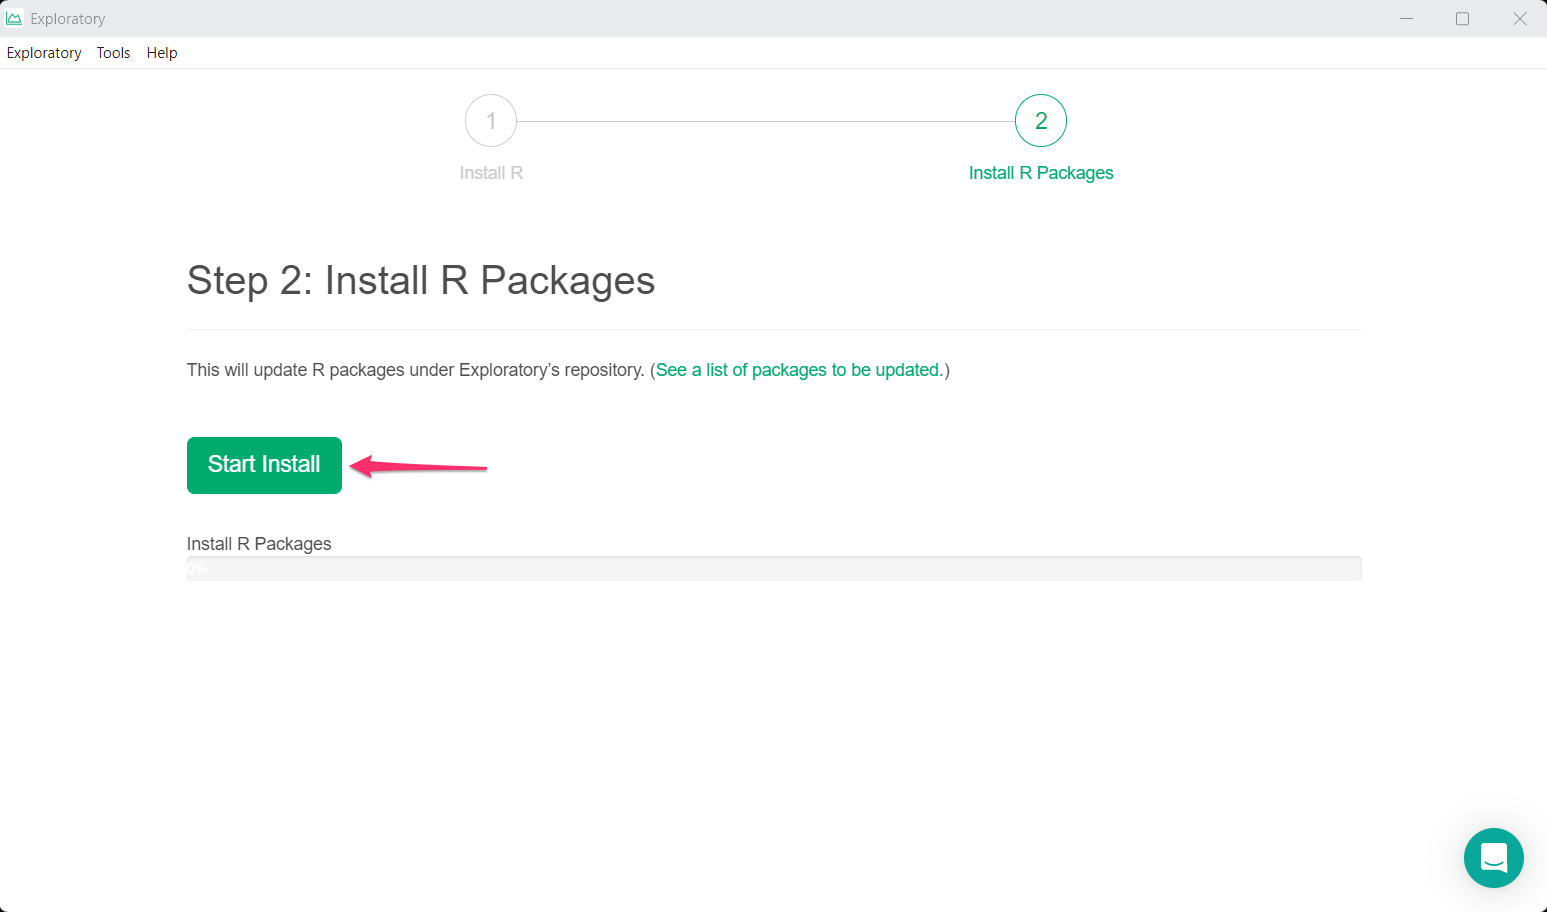Click the Install R Packages progress bar

click(773, 568)
